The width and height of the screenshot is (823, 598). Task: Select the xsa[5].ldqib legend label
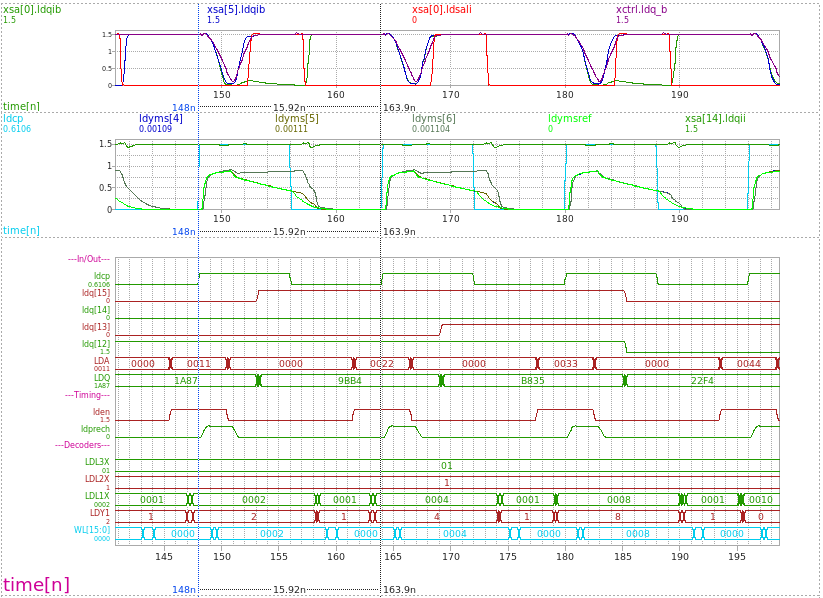[x=236, y=9]
